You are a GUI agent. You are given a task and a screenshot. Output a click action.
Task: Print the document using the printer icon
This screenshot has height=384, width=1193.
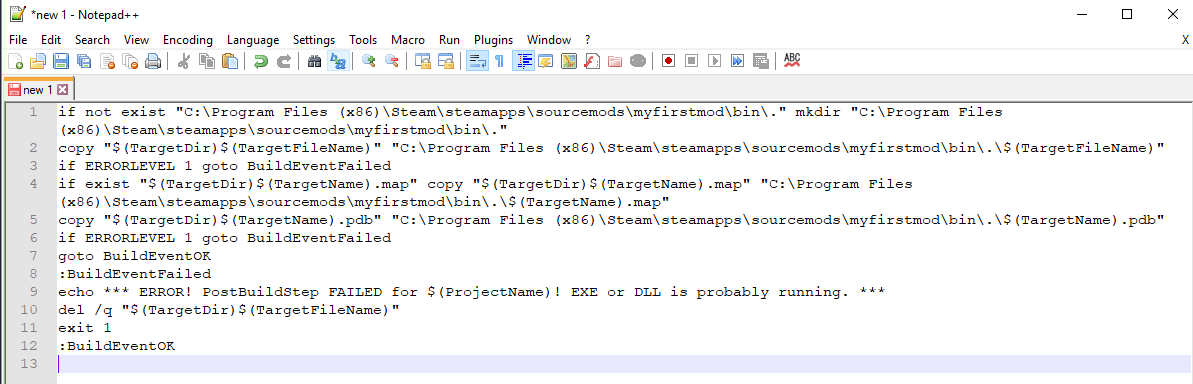(x=153, y=62)
